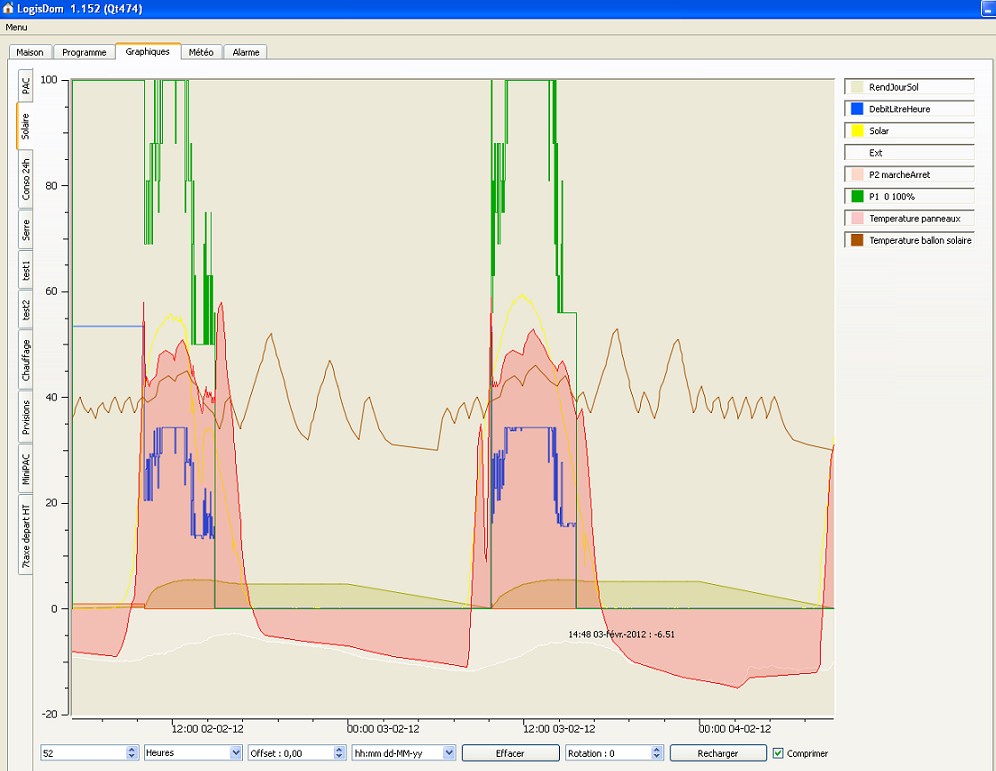Select the green P1 0 100% legend entry
Image resolution: width=996 pixels, height=771 pixels.
point(909,197)
